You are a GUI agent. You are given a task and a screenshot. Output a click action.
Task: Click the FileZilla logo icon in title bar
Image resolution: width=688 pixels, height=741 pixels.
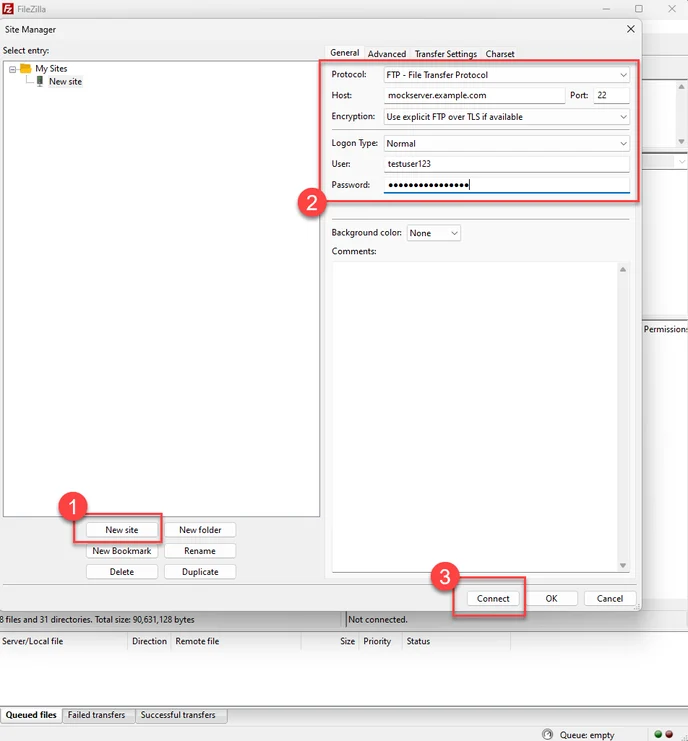click(x=8, y=9)
